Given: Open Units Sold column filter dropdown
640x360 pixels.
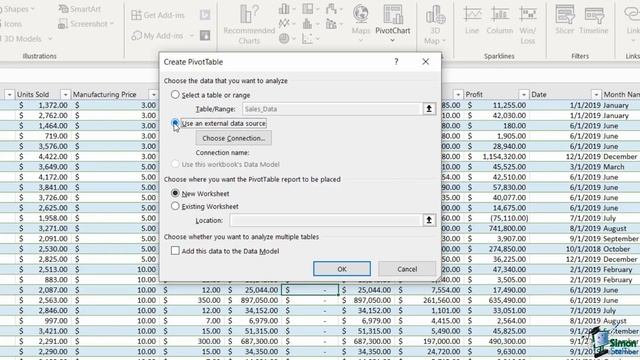Looking at the screenshot, I should point(65,95).
